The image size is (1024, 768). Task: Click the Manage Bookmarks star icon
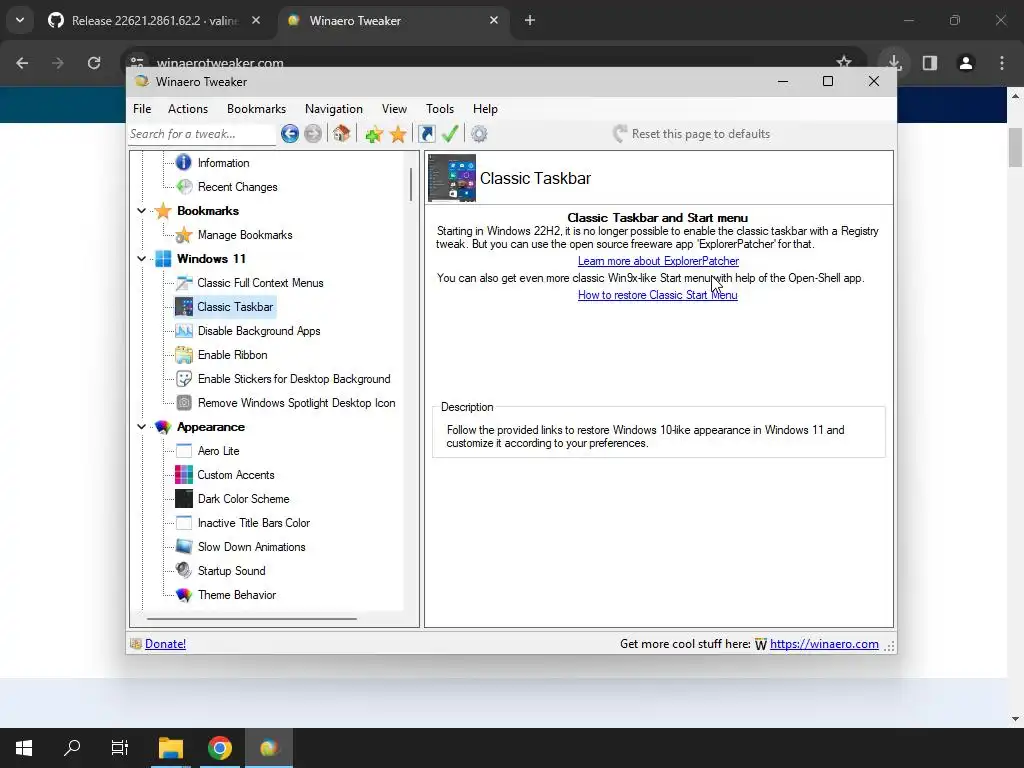pyautogui.click(x=184, y=235)
